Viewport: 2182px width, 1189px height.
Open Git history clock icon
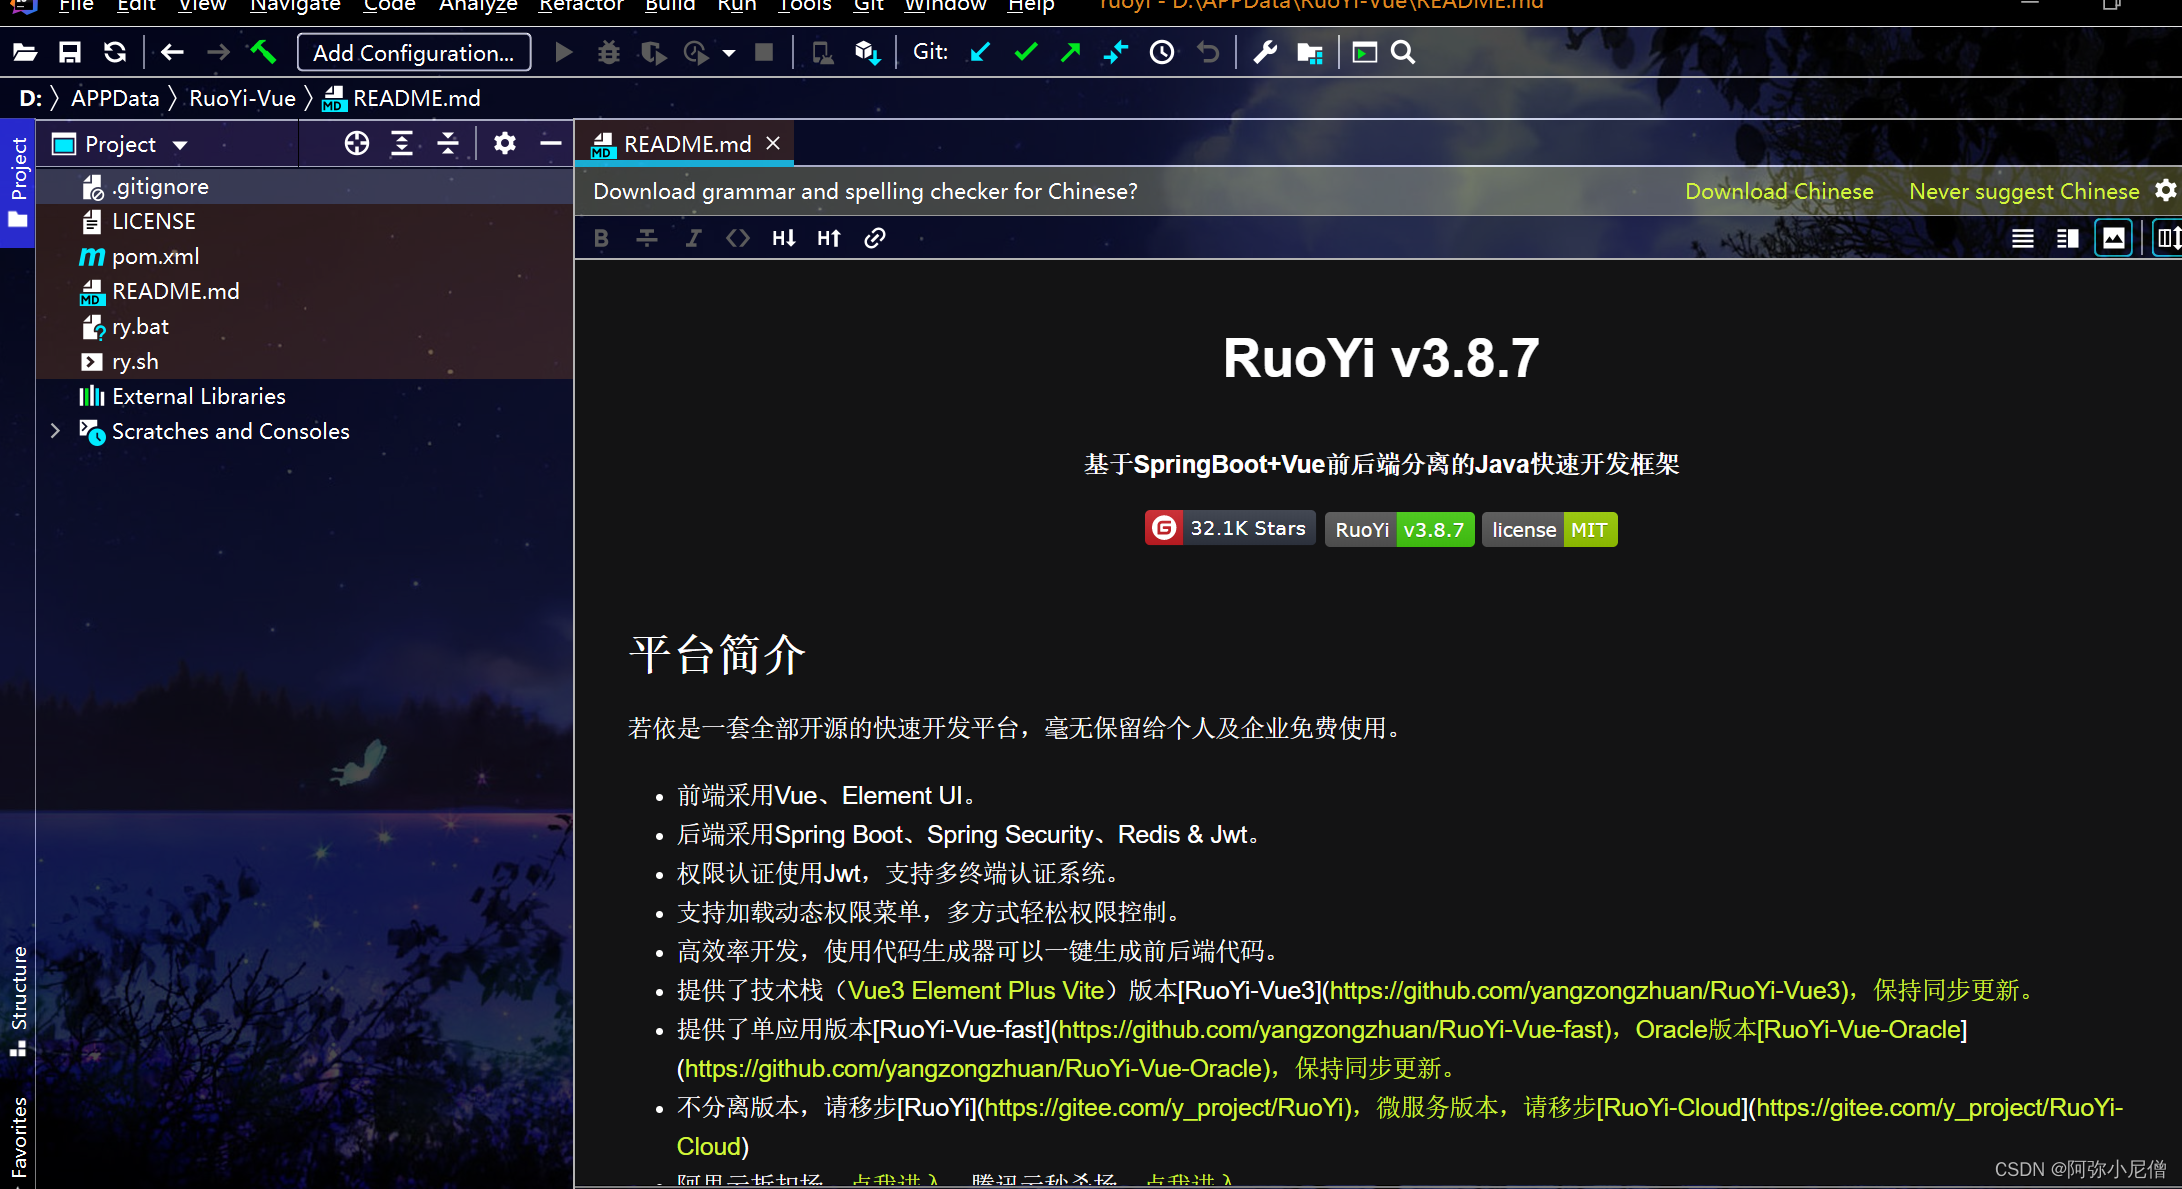pos(1161,52)
